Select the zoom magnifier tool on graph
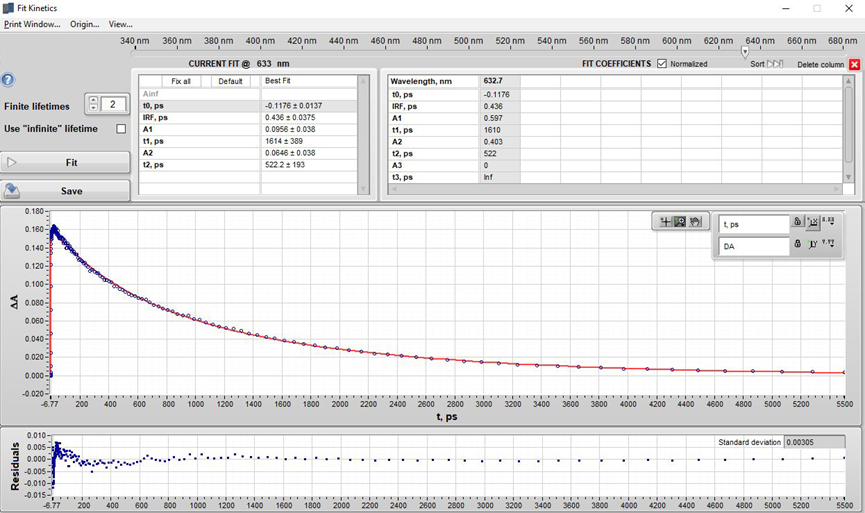Screen dimensions: 865x513 coord(680,221)
